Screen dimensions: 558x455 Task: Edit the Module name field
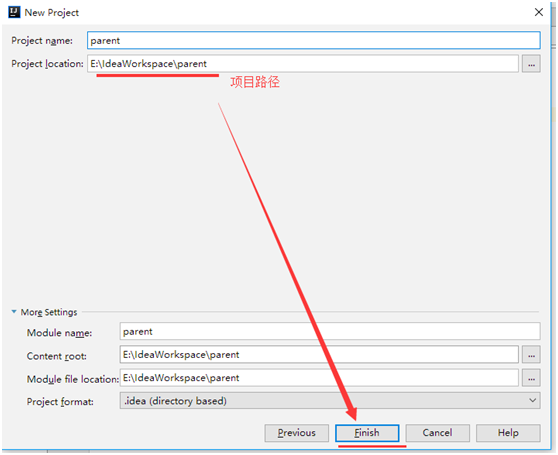[330, 332]
